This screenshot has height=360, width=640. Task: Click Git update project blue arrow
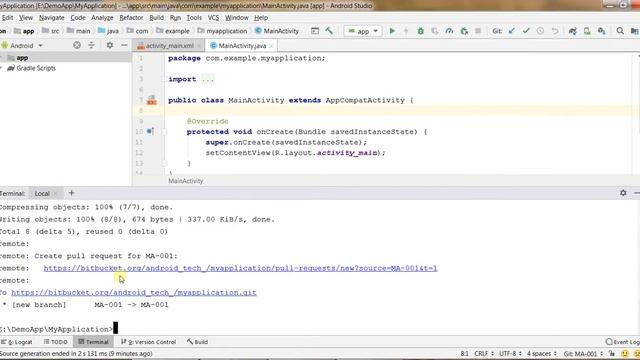point(511,31)
